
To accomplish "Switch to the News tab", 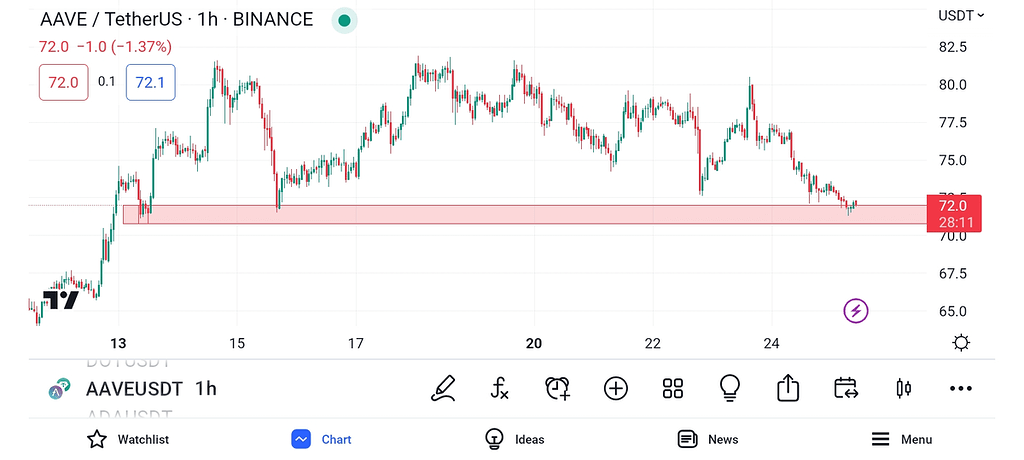I will point(708,439).
